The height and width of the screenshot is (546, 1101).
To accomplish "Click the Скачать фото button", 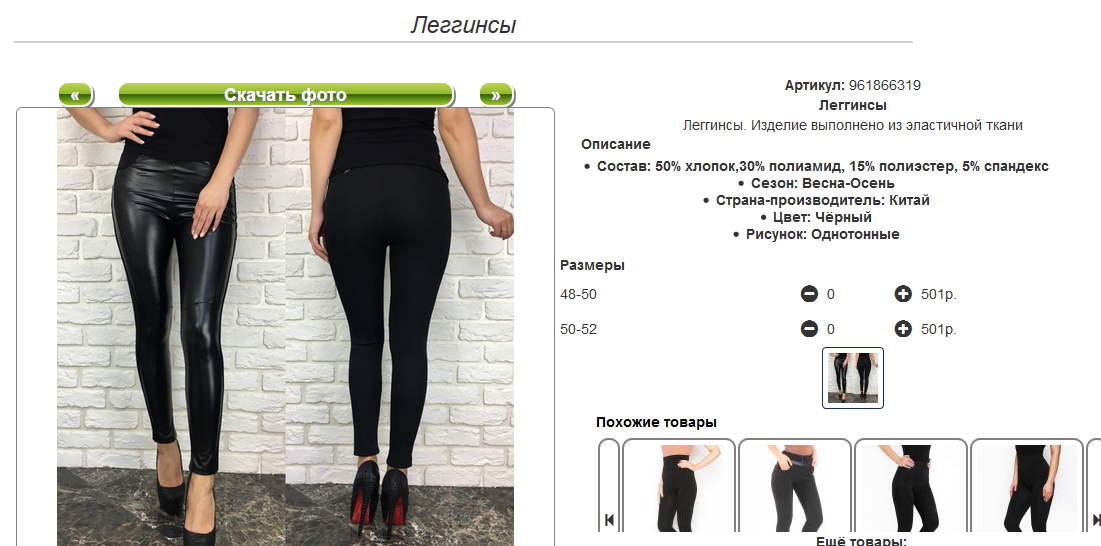I will coord(286,95).
